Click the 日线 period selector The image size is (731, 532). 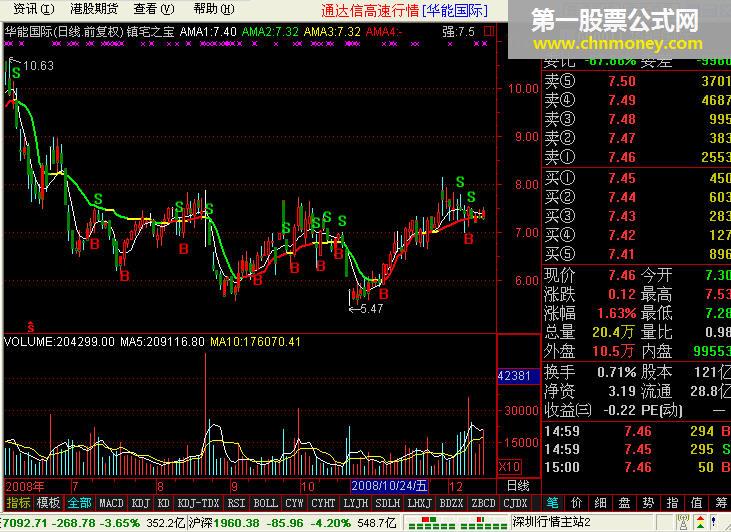coord(518,486)
